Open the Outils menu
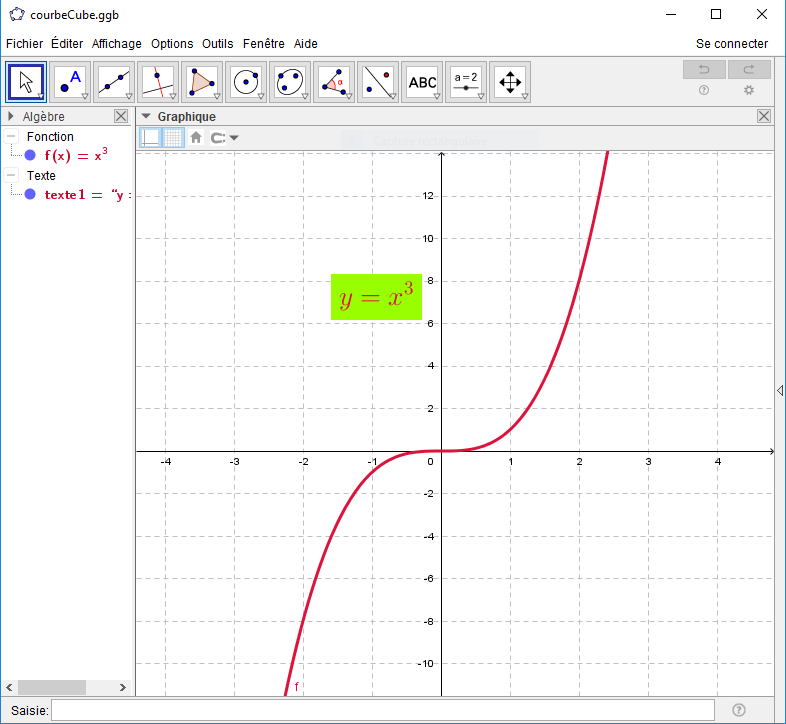Image resolution: width=786 pixels, height=724 pixels. pos(217,44)
